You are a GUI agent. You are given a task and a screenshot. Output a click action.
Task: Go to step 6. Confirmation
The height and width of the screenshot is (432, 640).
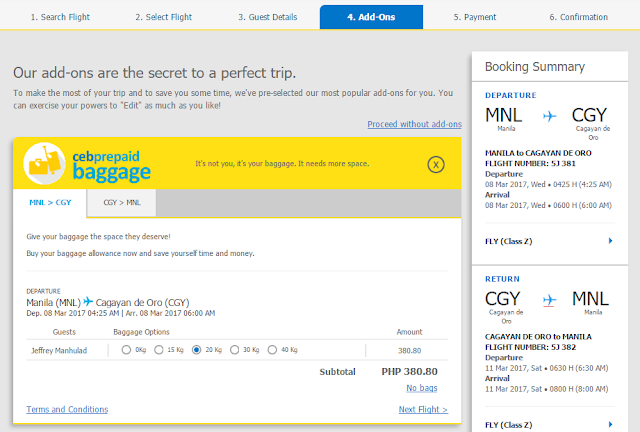point(578,17)
